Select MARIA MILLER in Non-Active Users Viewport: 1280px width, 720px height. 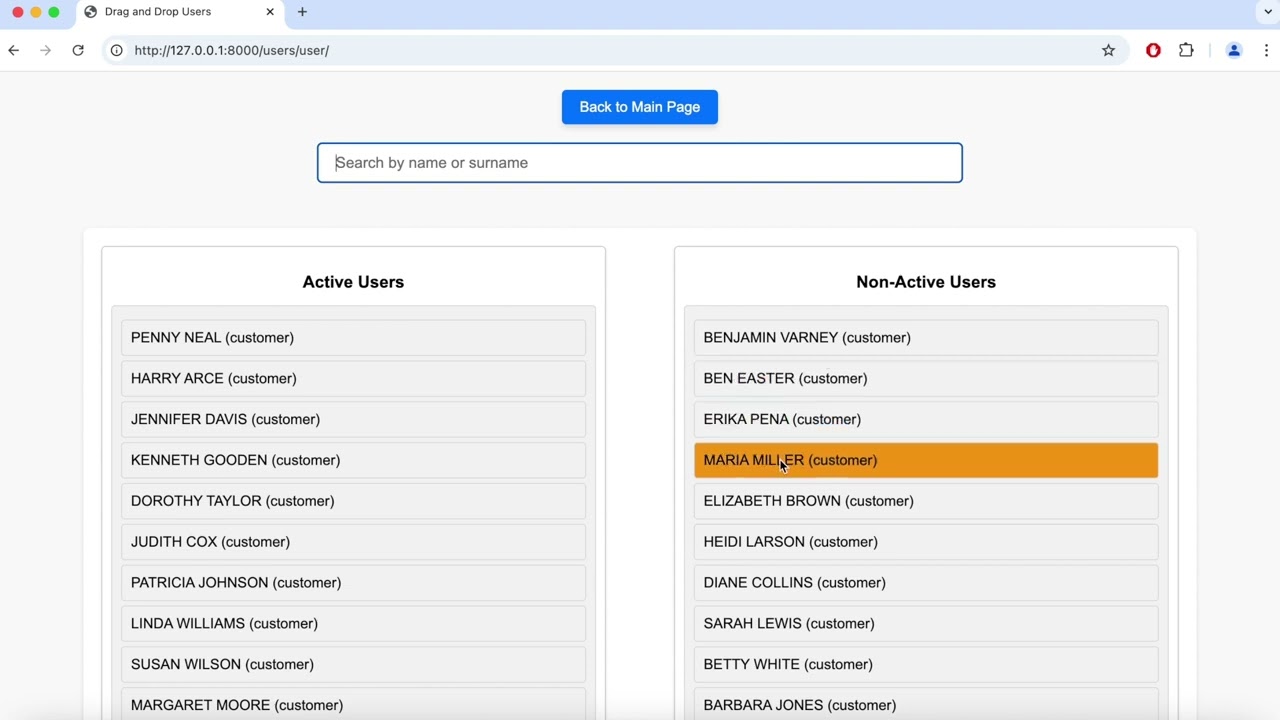[925, 460]
